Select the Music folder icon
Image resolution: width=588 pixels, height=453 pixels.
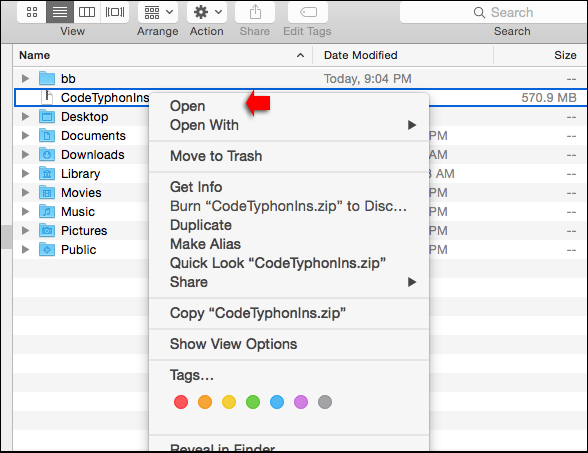pyautogui.click(x=47, y=212)
